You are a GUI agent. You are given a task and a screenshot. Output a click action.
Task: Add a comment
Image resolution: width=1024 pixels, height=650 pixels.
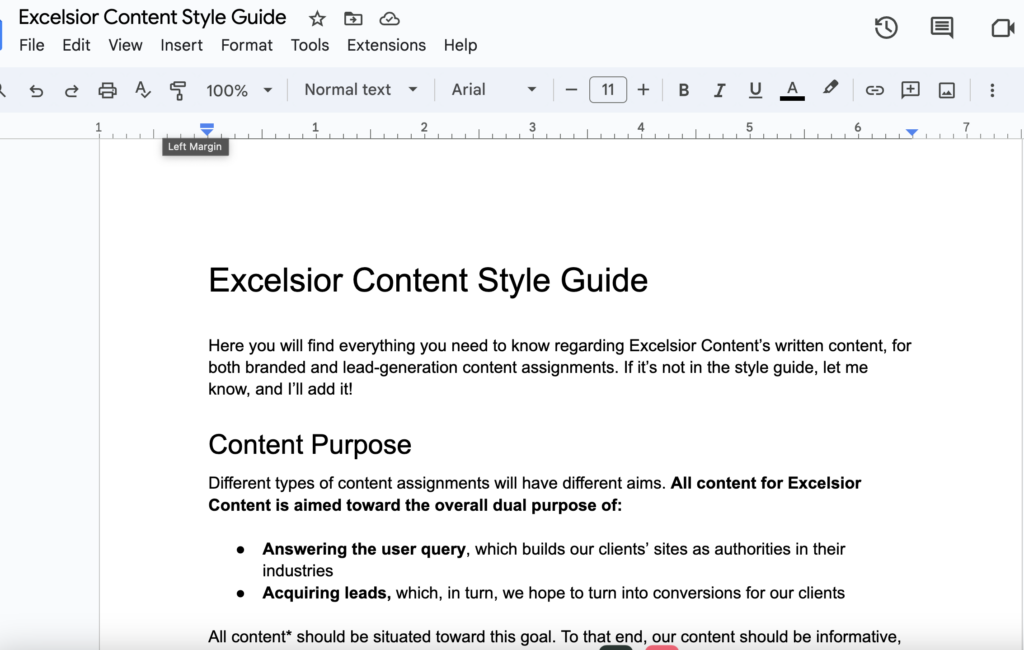(x=910, y=89)
